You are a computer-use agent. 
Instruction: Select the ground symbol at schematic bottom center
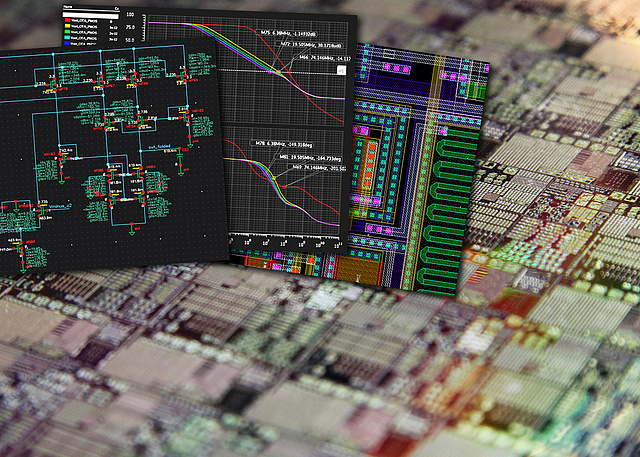(133, 230)
